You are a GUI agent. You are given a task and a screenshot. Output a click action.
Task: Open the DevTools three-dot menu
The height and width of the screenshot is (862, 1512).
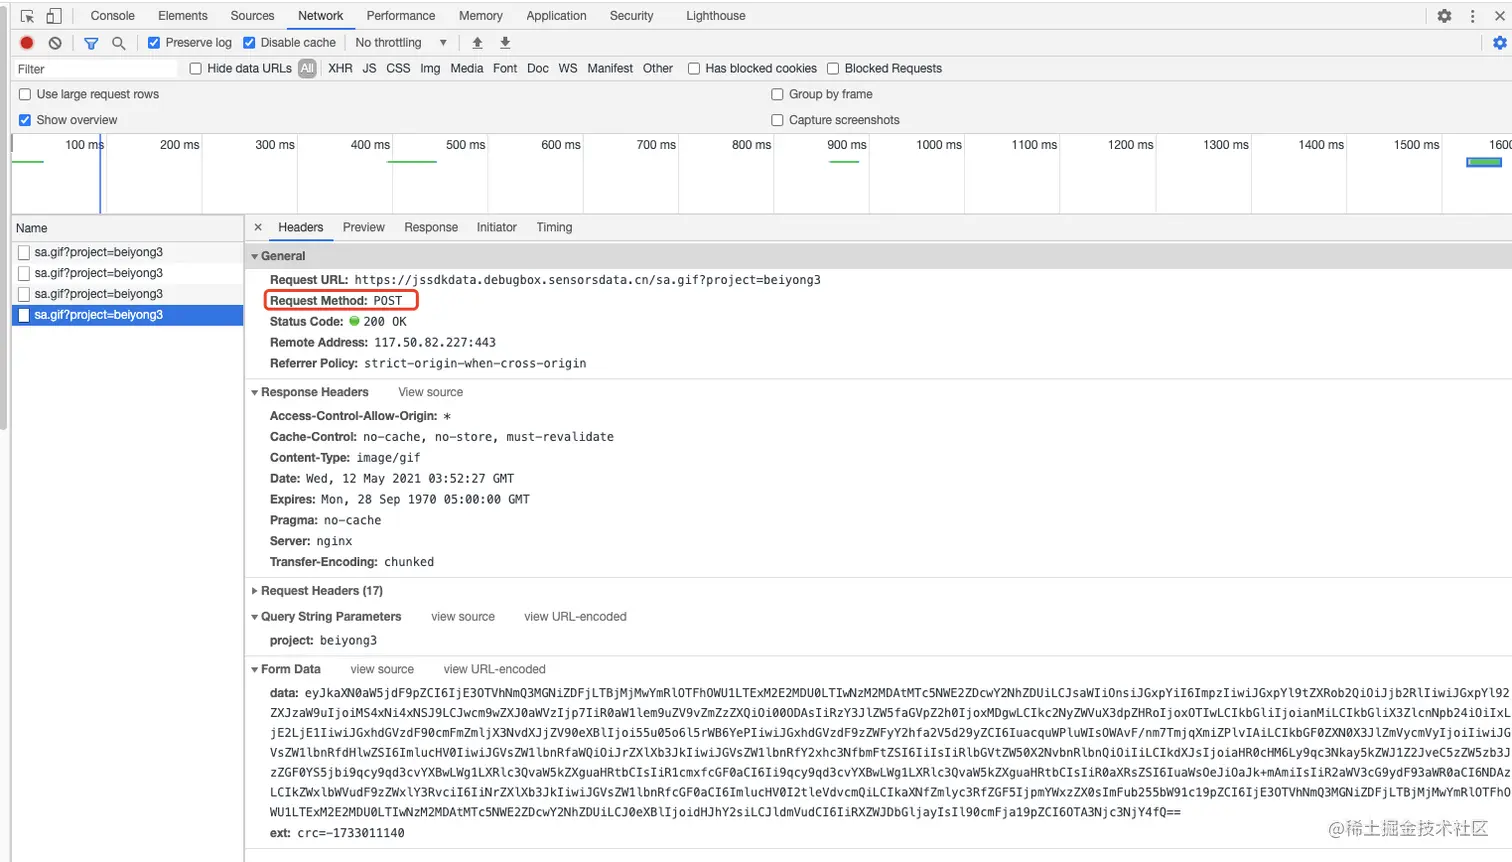coord(1472,16)
